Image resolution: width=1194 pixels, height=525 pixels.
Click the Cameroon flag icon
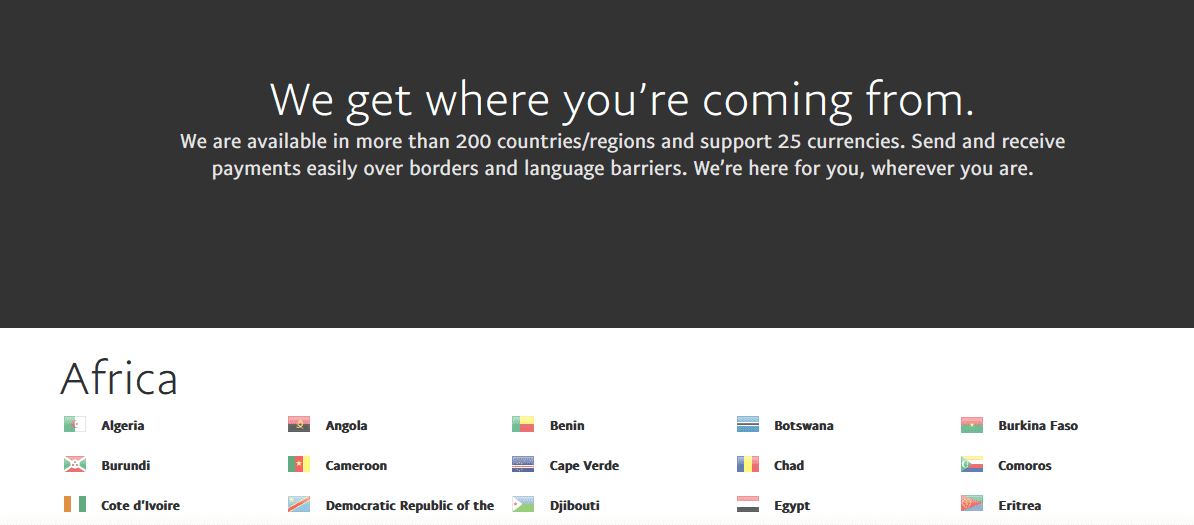pos(299,465)
